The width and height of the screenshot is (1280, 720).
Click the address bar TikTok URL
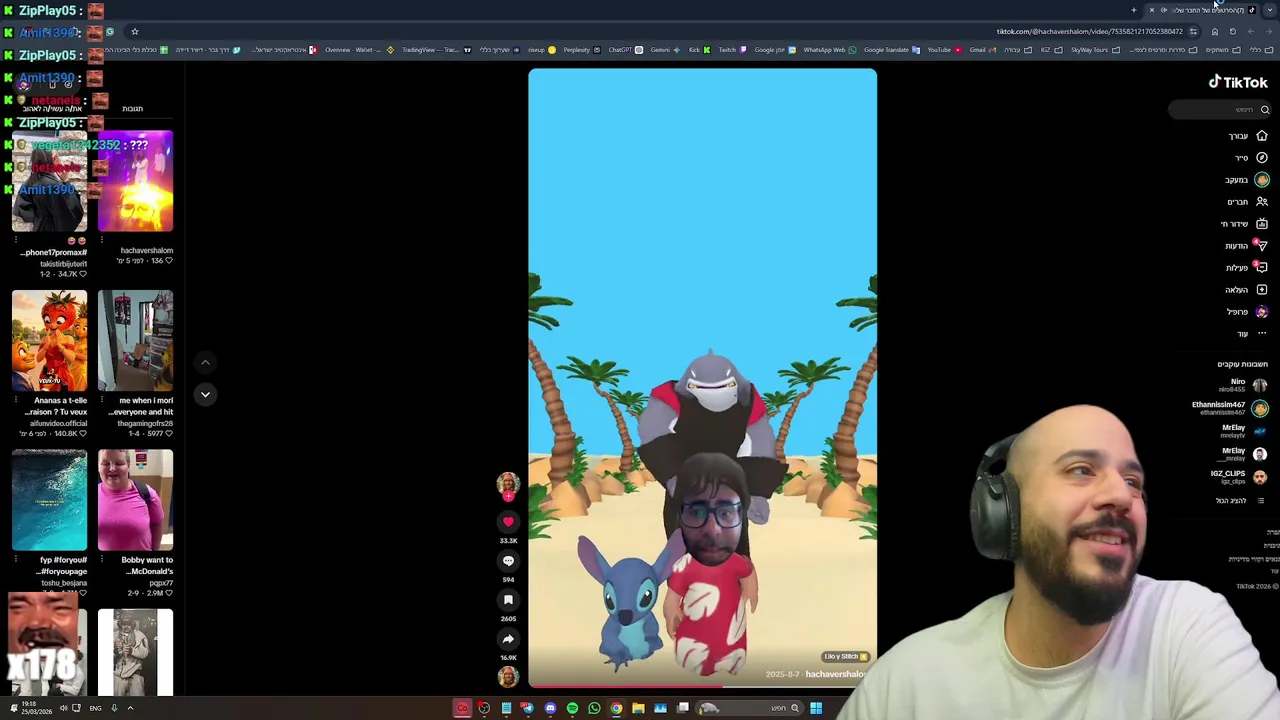click(x=1089, y=32)
